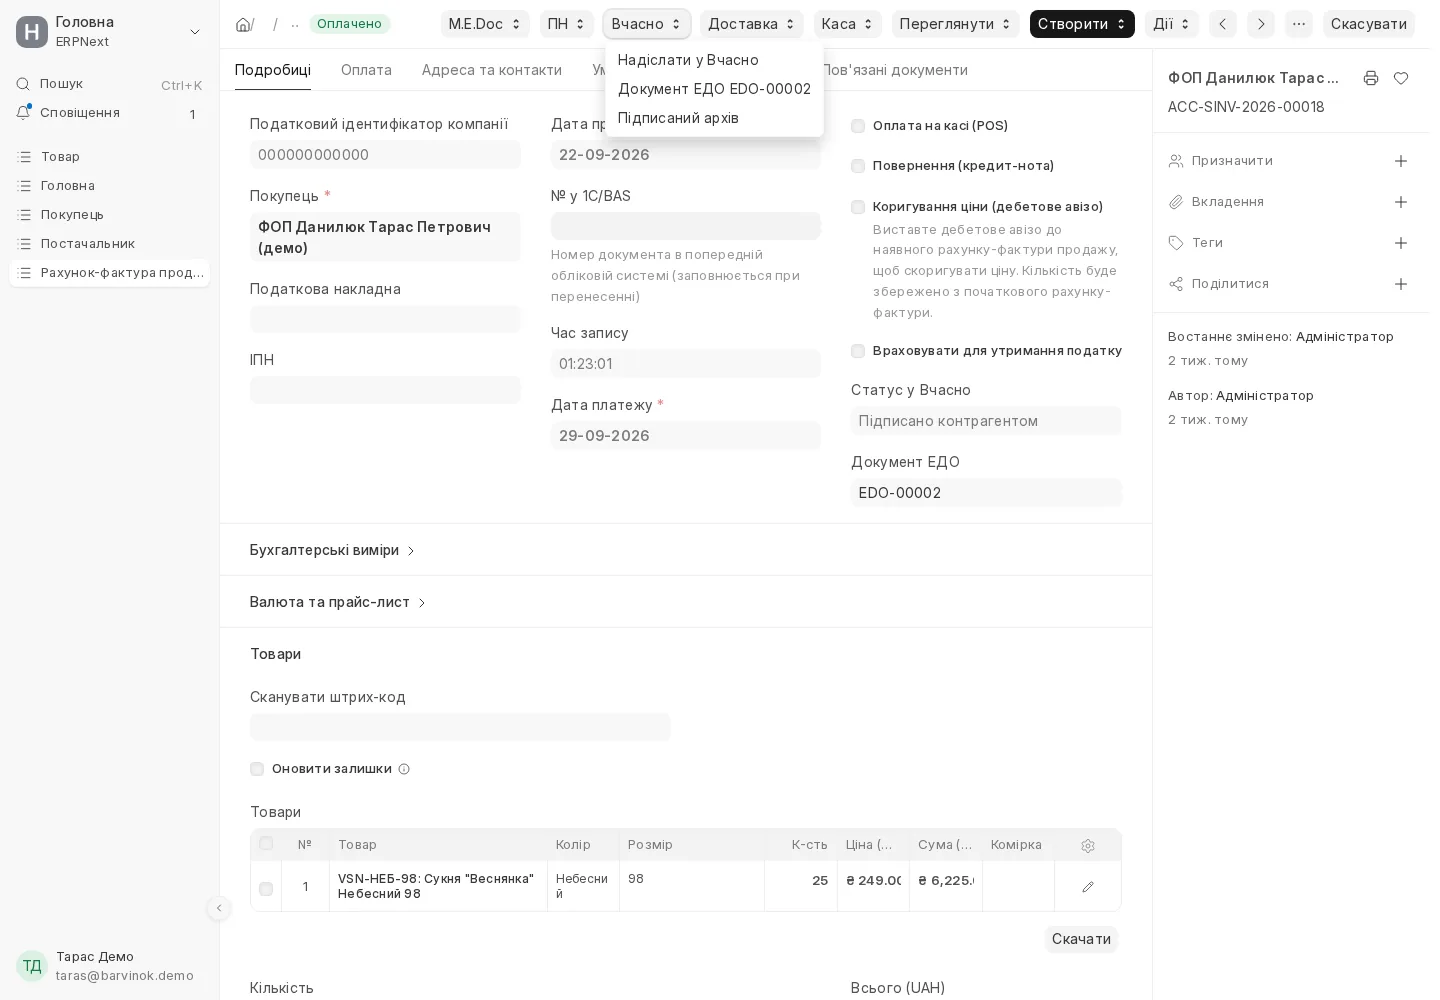Edit row 1 with the pencil icon
The image size is (1440, 1000).
tap(1088, 886)
